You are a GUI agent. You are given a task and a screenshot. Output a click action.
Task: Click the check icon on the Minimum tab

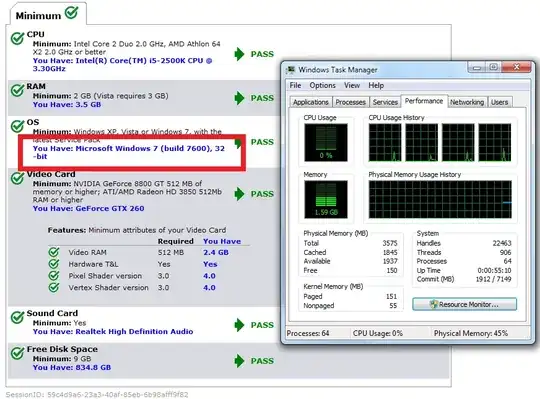click(x=71, y=13)
